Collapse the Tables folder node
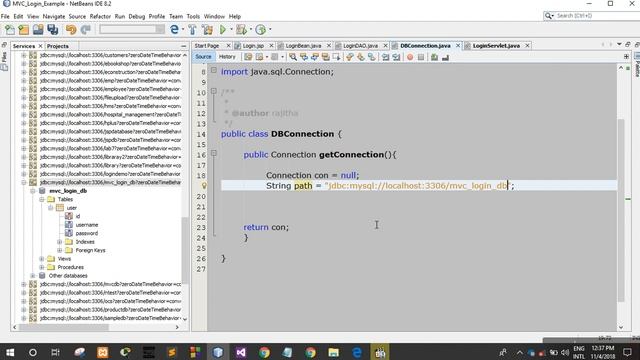Screen dimensions: 640x360 [42, 199]
